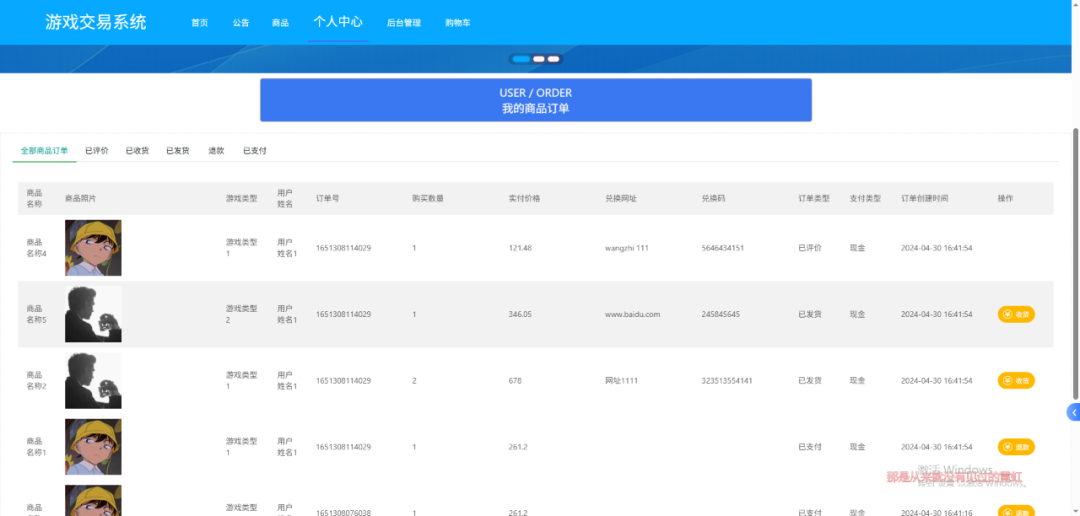The image size is (1080, 516).
Task: Click the exchange code 5646434151
Action: point(723,248)
